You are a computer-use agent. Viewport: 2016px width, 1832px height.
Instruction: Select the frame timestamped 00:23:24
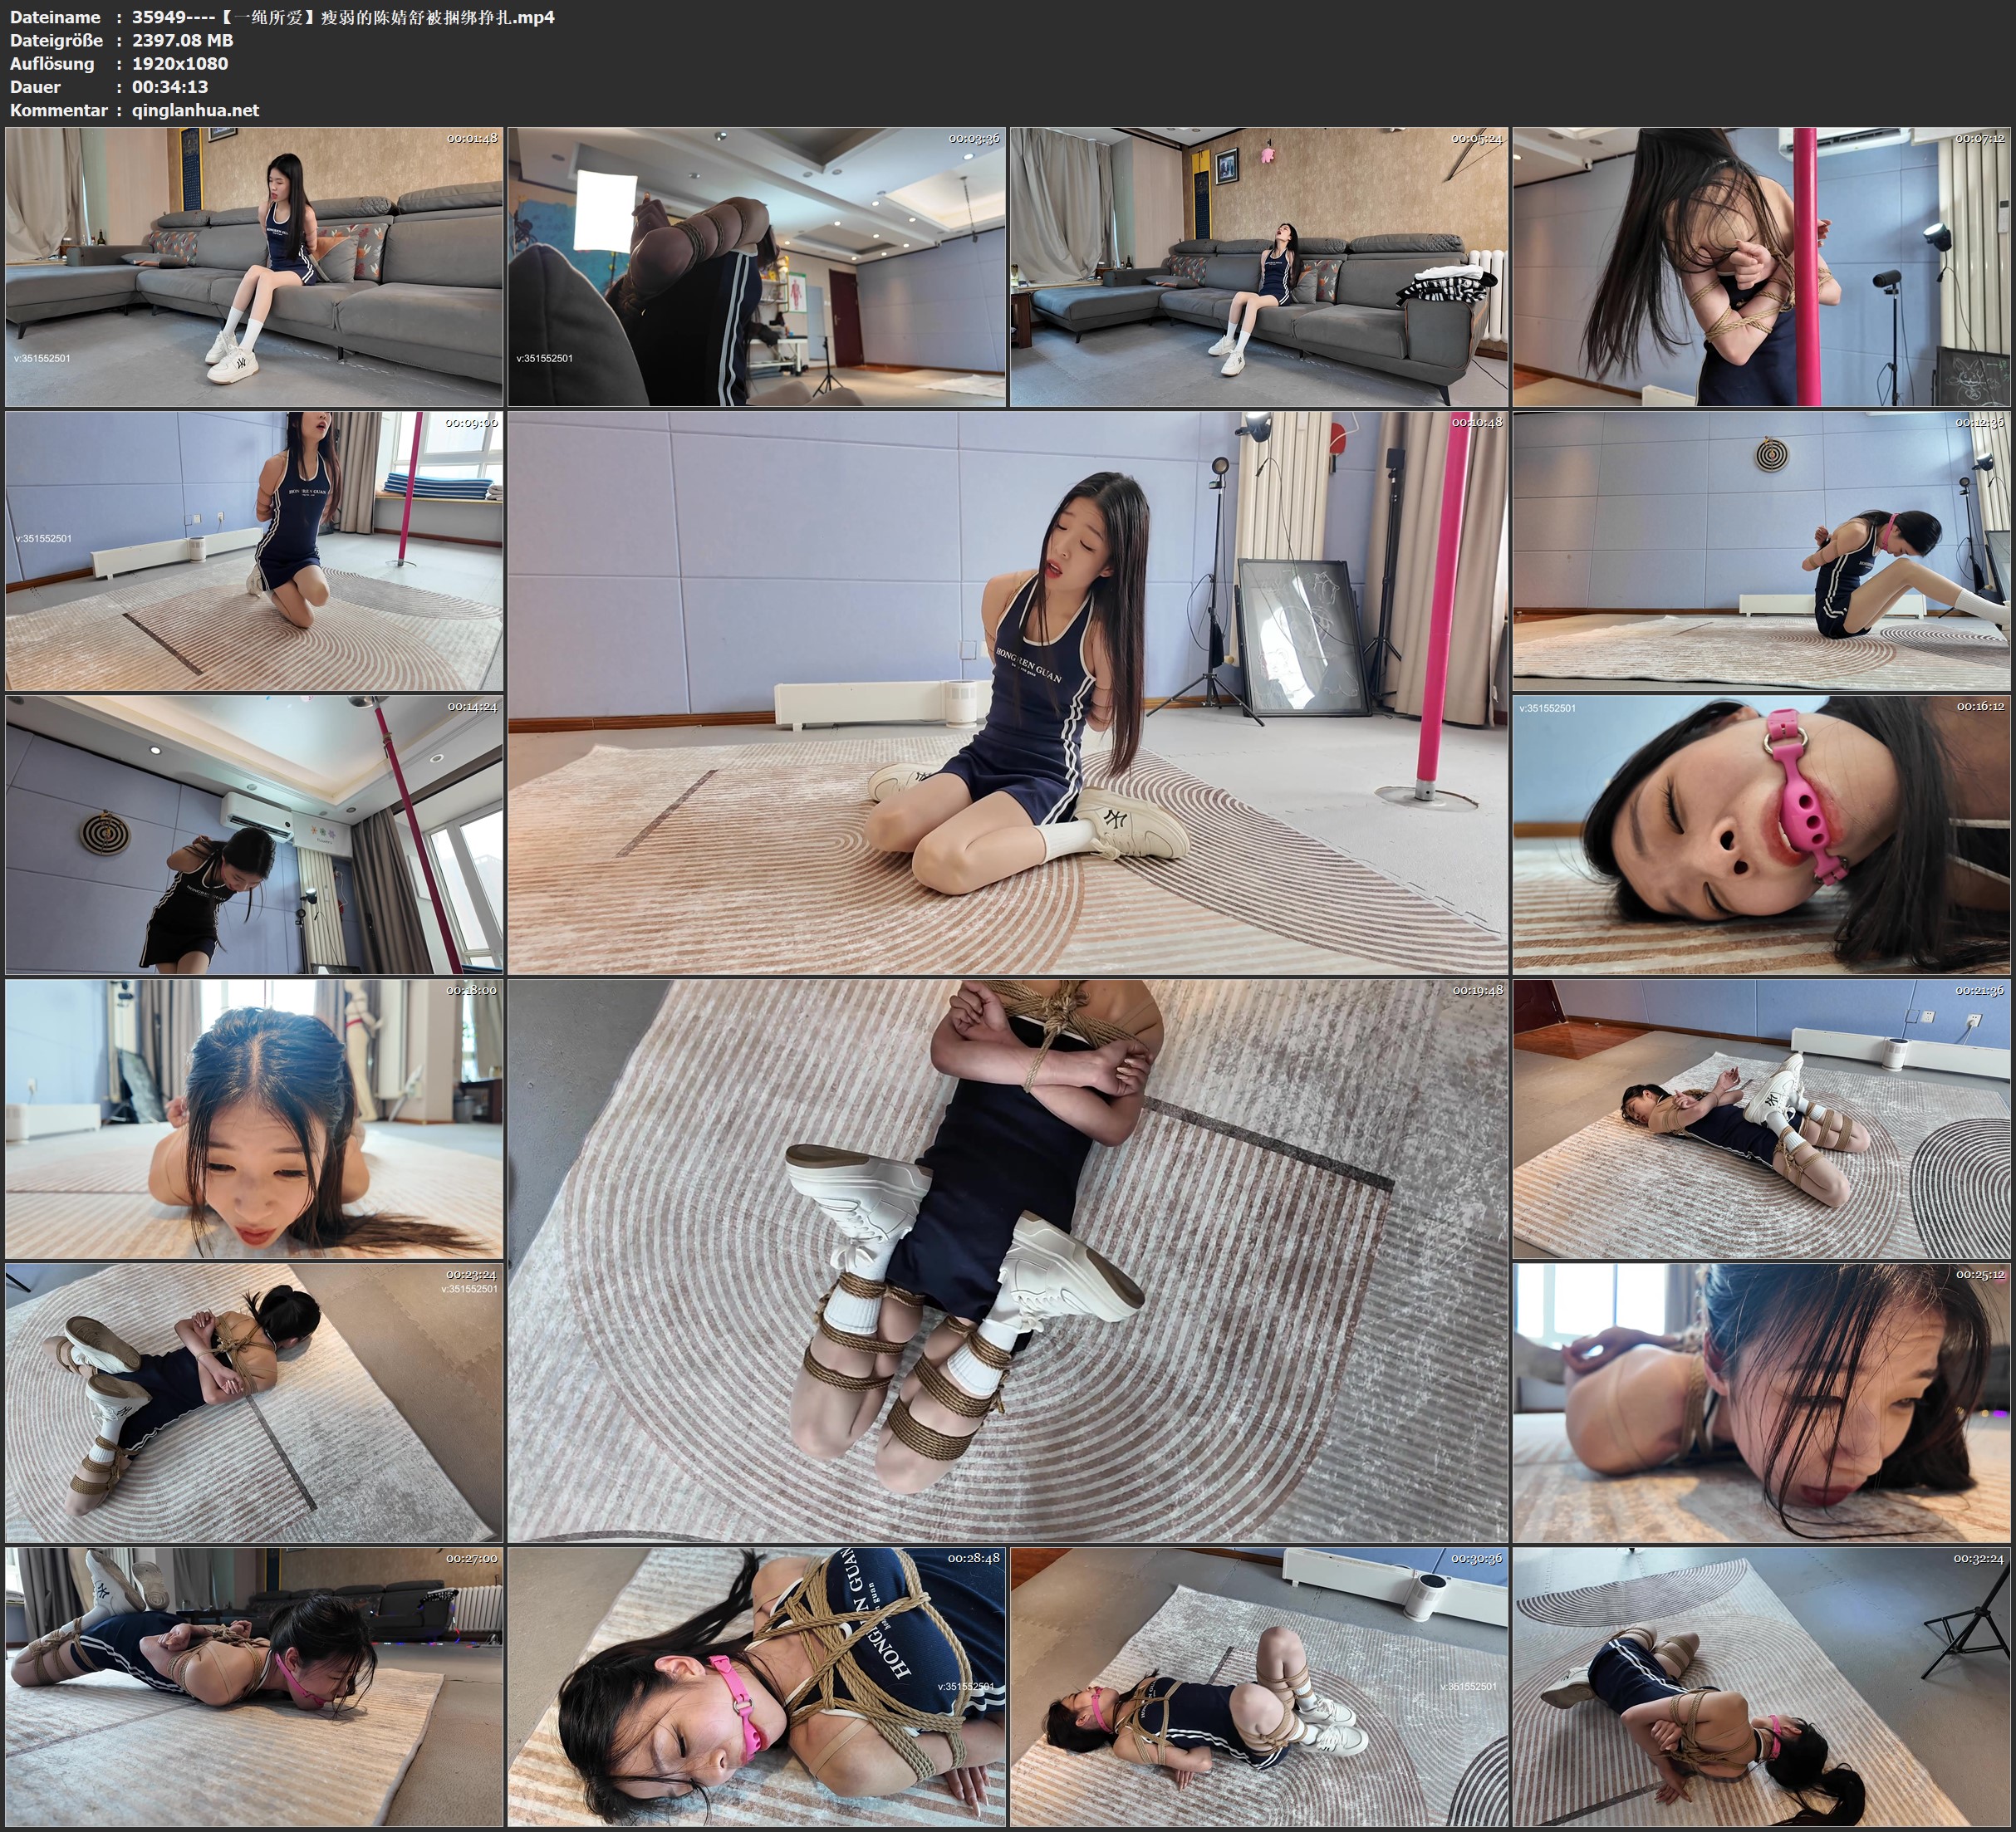pos(254,1403)
